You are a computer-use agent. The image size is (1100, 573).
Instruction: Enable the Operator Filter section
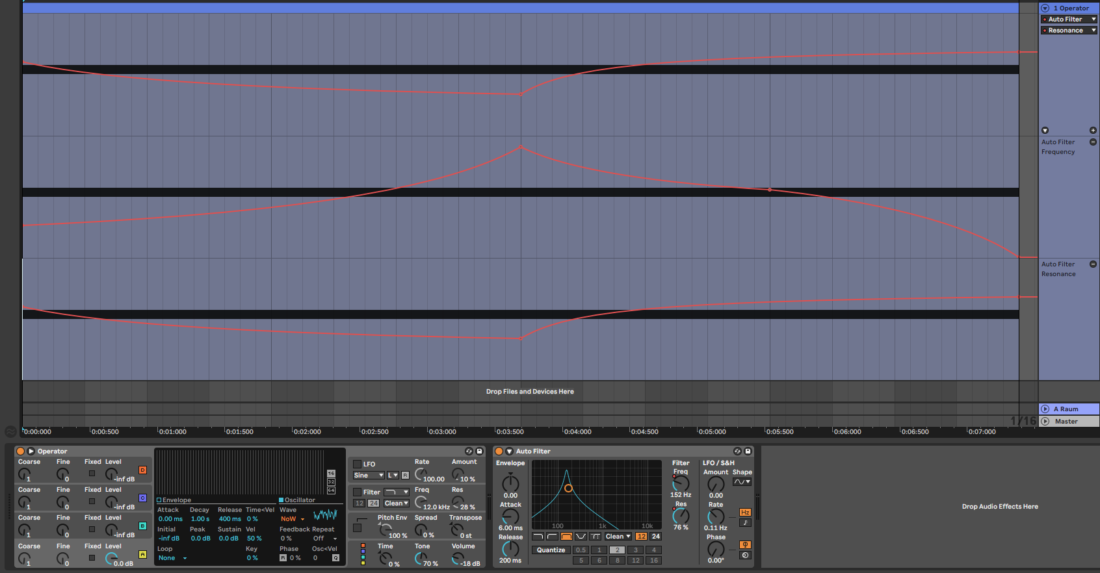pyautogui.click(x=357, y=492)
